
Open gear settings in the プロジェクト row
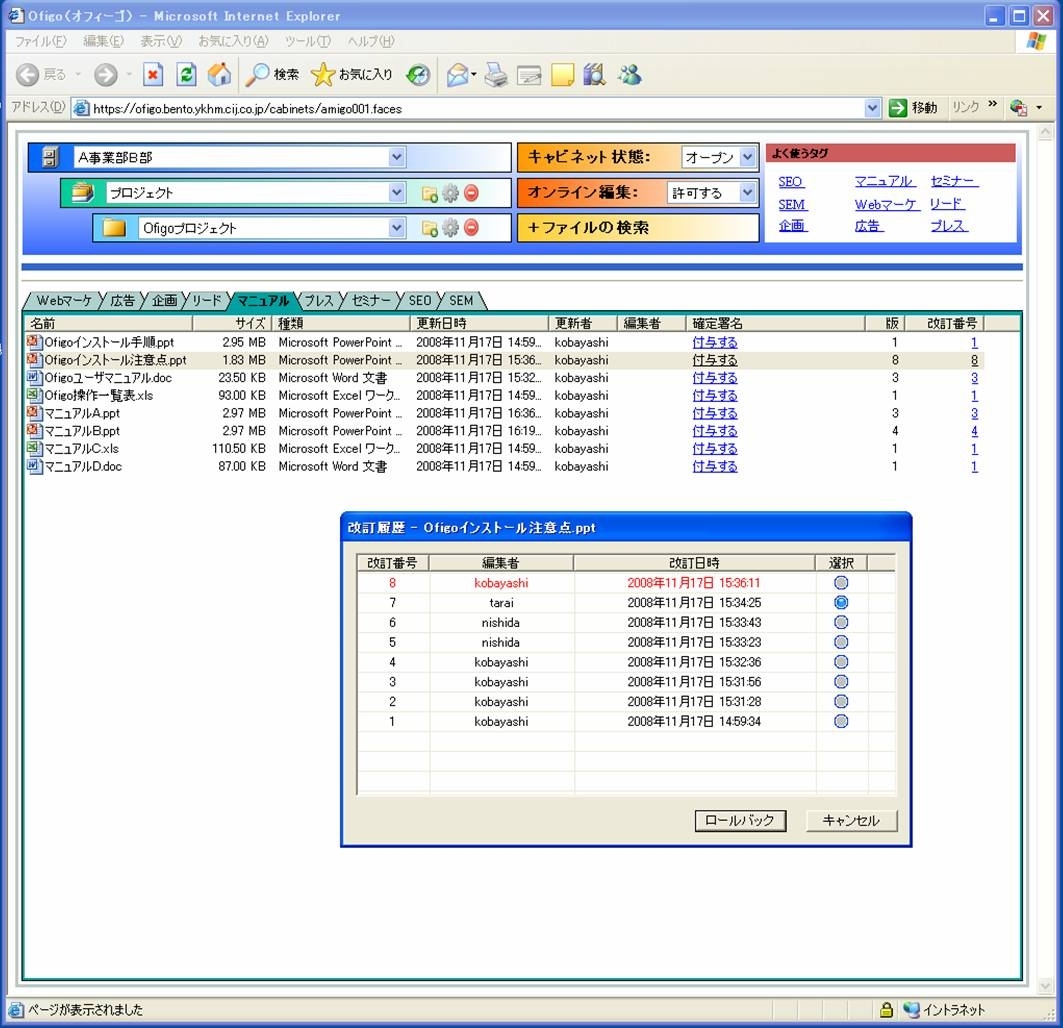pos(450,193)
